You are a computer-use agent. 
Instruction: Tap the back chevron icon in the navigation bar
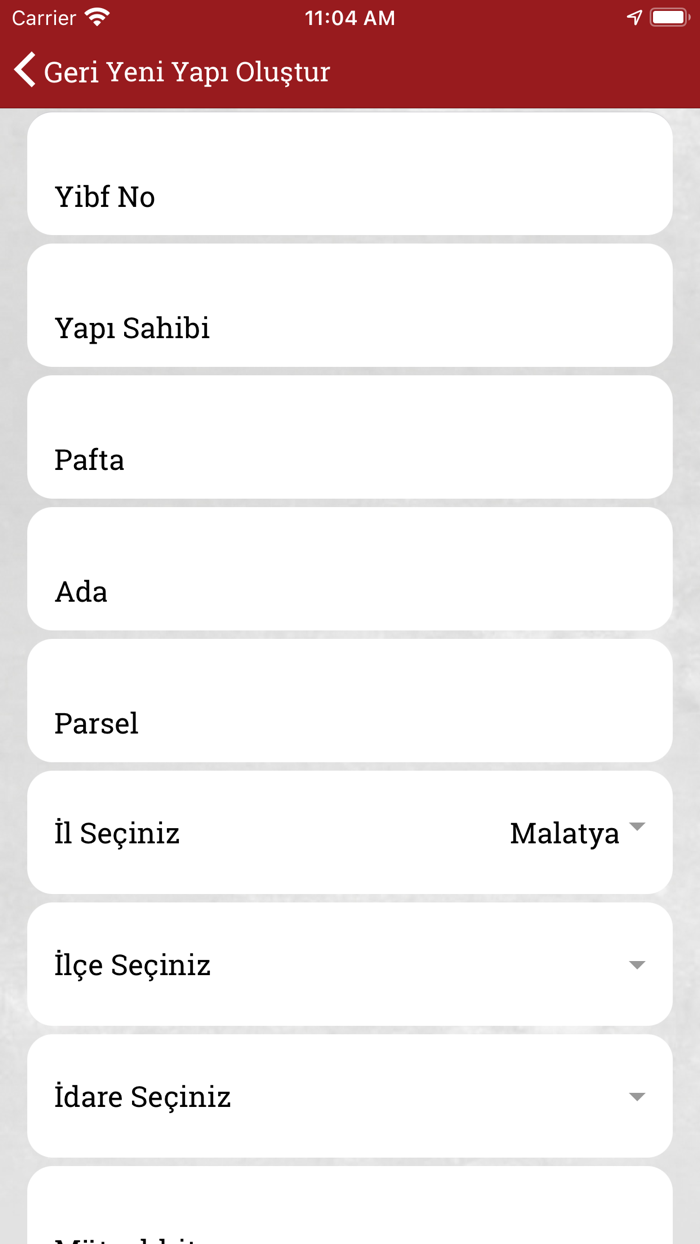tap(23, 70)
